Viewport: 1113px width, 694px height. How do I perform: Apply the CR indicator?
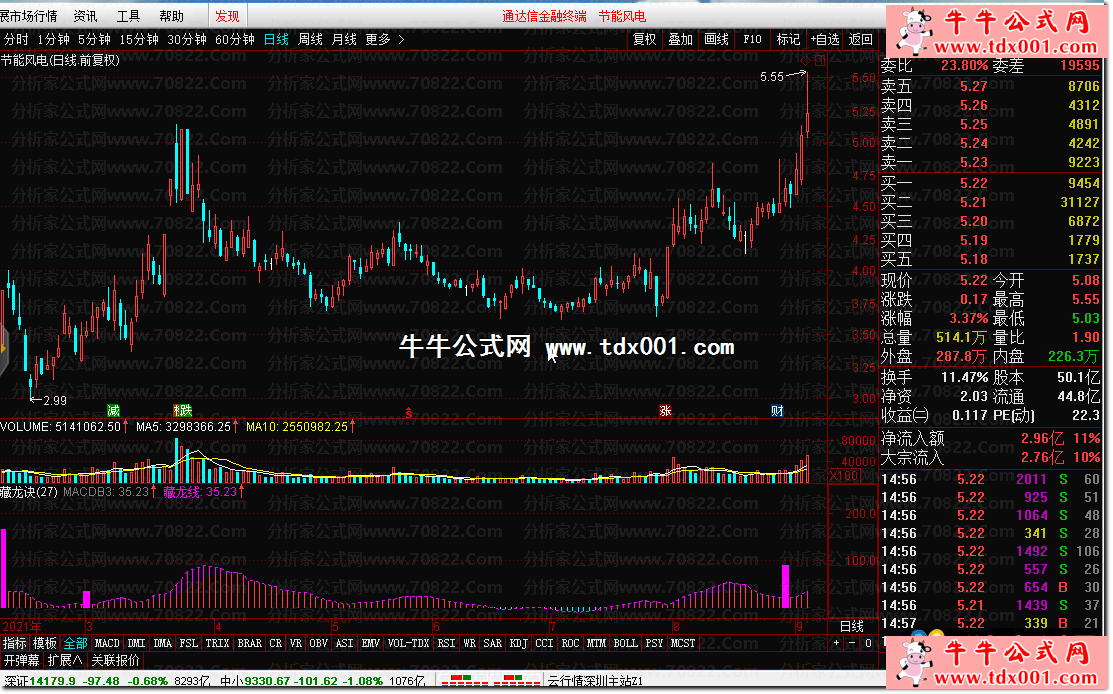[x=275, y=644]
